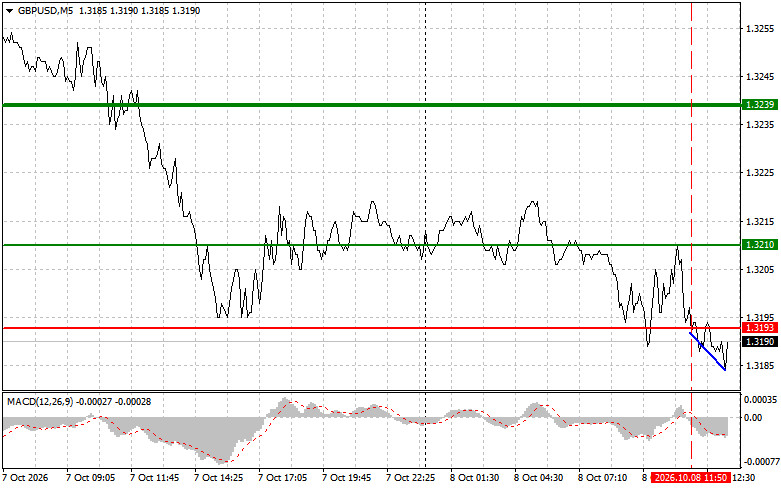Click the 1.3245 price scale value
Screen dimensions: 781x489
[760, 77]
